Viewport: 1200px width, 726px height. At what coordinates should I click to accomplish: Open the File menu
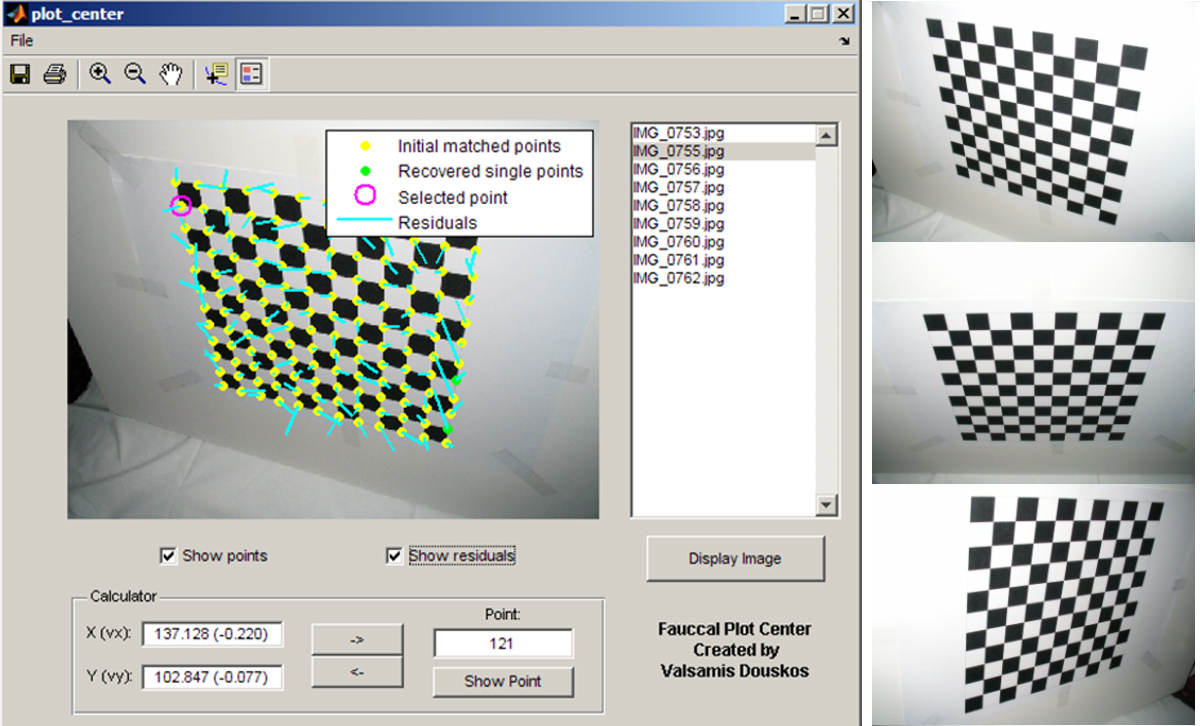coord(21,41)
